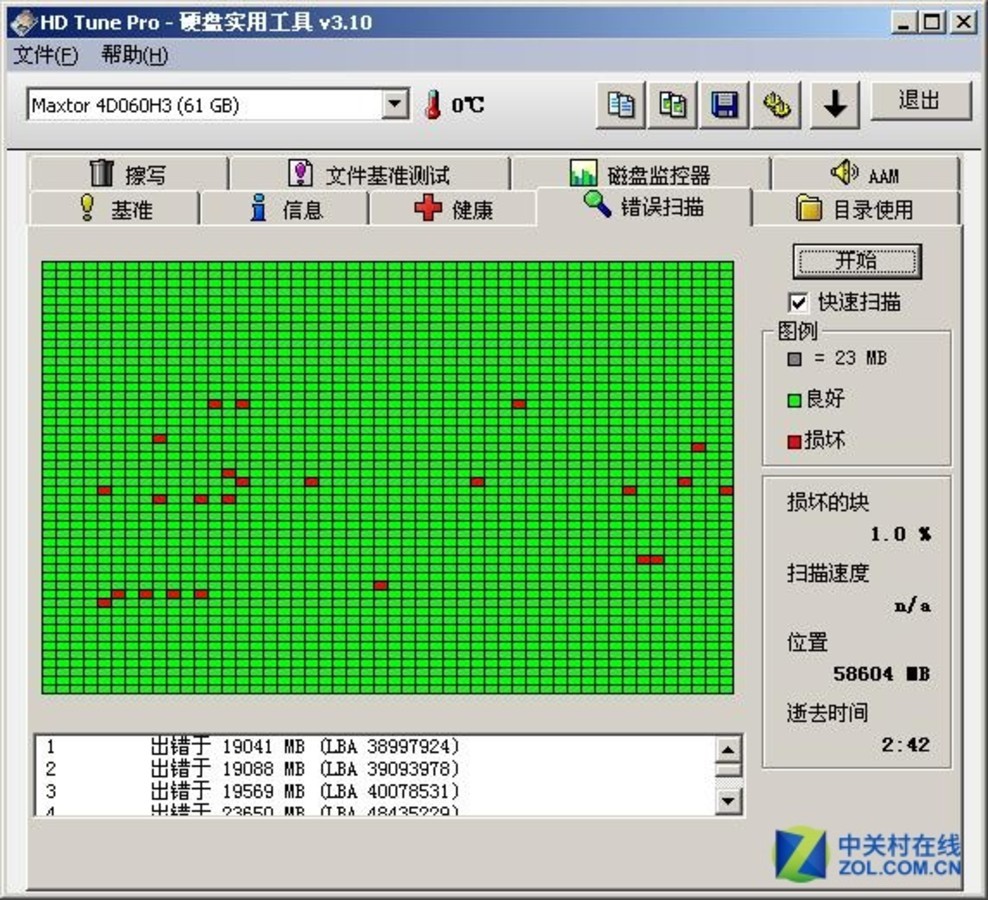Start the scan with the 开始 button
This screenshot has width=988, height=900.
click(857, 261)
